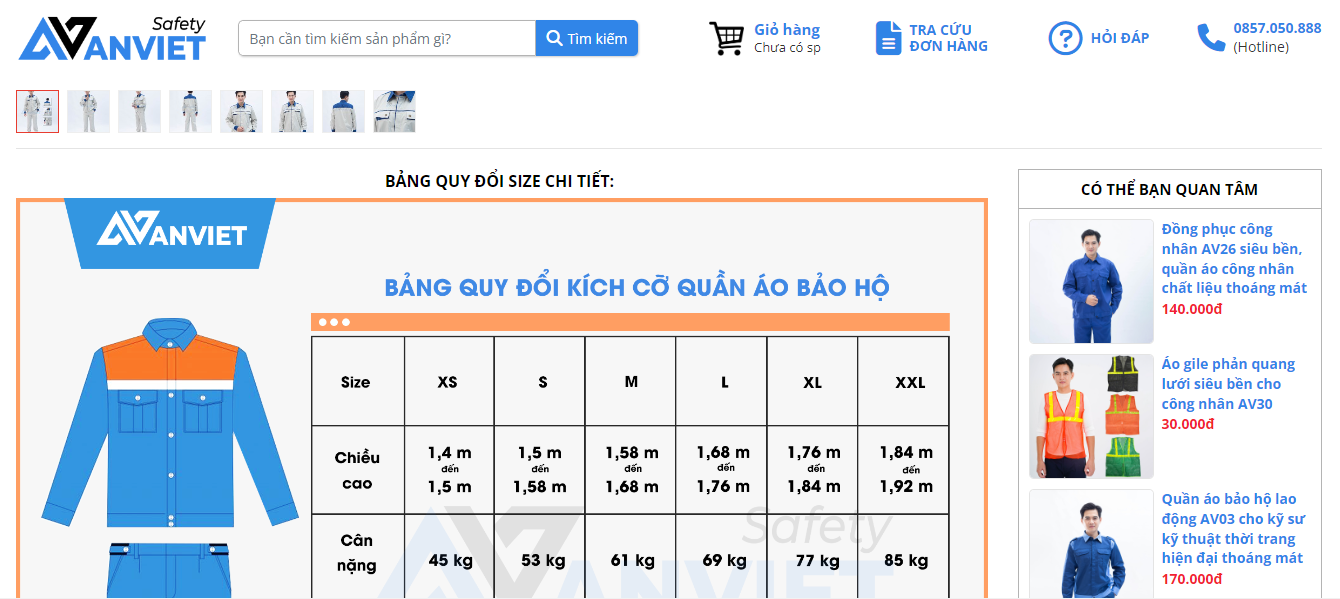Viewport: 1340px width, 599px height.
Task: Open the TRA CỨU ĐƠN HÀNG link
Action: click(x=948, y=38)
